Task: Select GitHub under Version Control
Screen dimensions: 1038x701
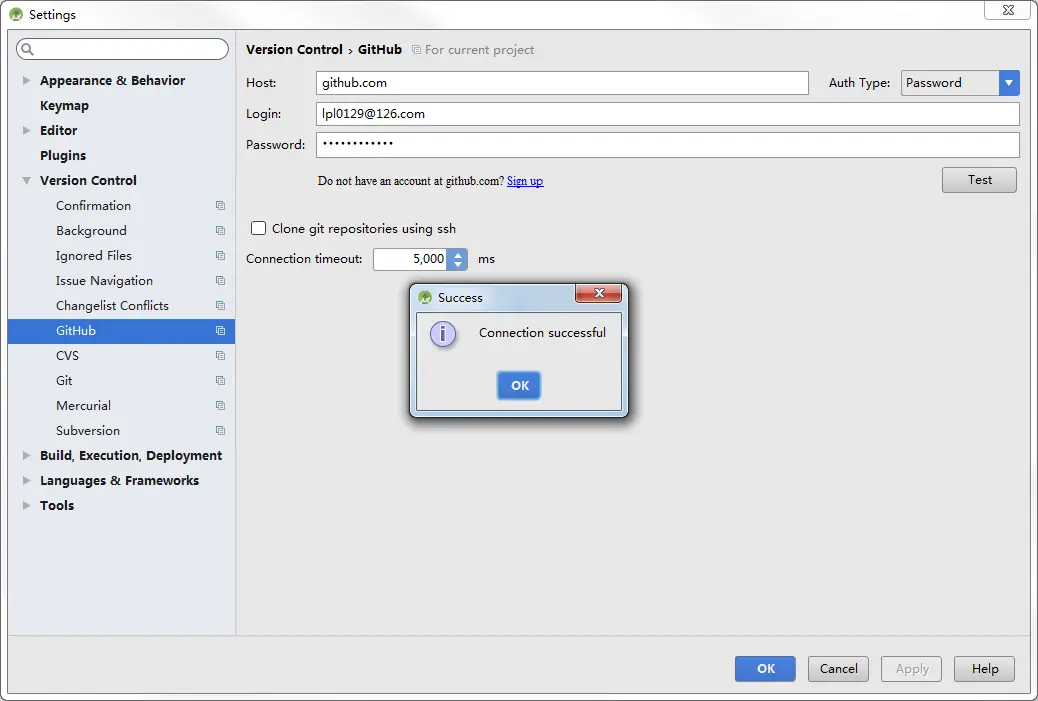Action: pos(121,331)
